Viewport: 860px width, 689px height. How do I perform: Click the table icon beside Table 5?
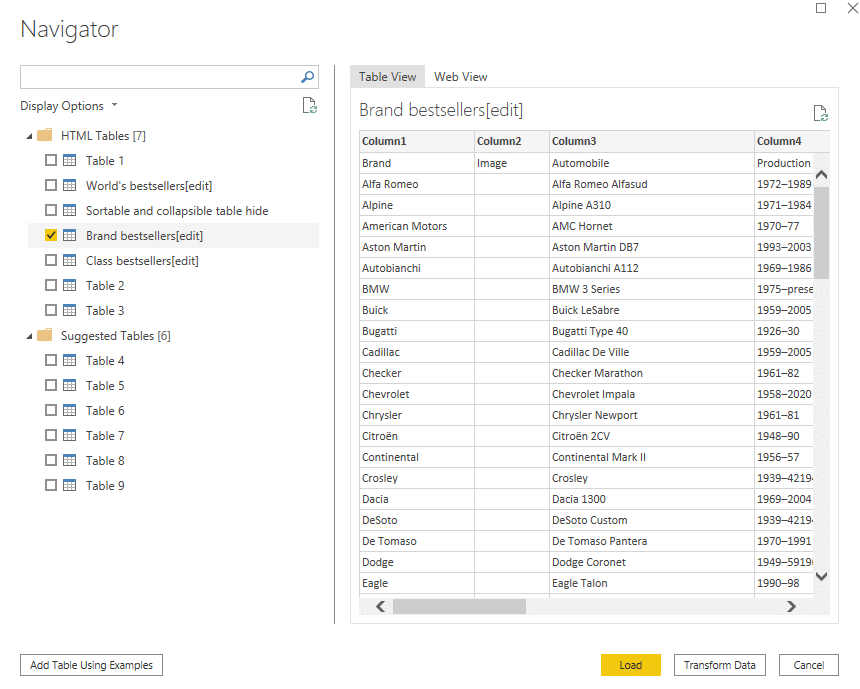click(x=70, y=385)
